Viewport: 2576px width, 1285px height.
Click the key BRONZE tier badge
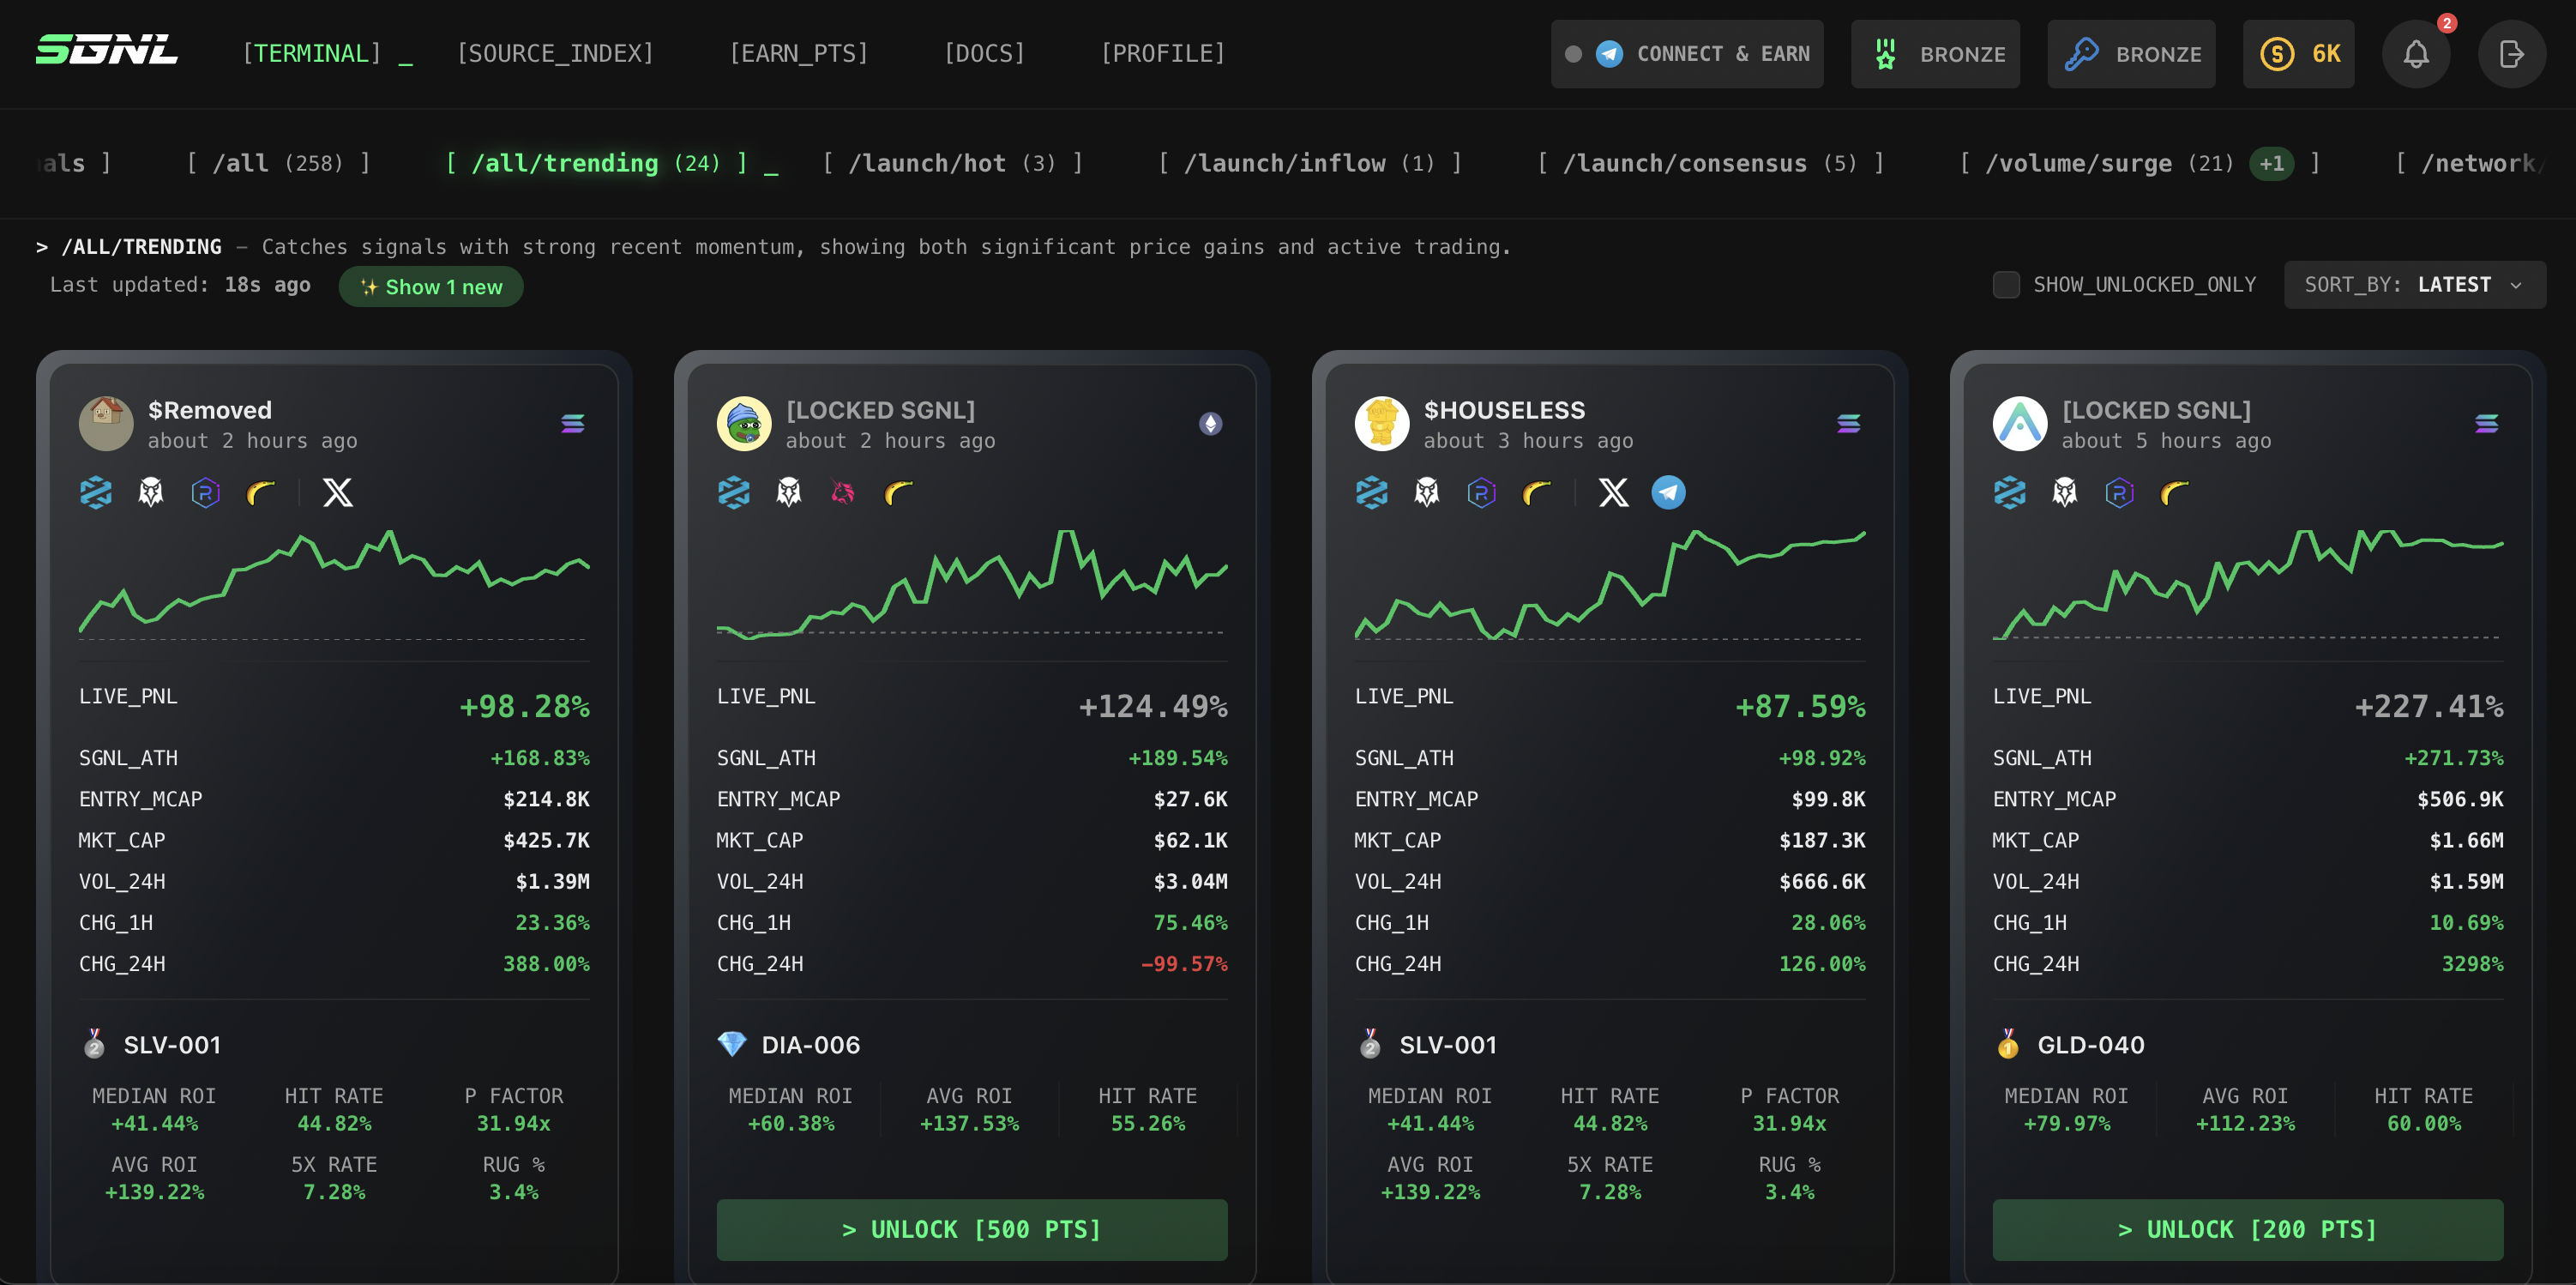(x=2130, y=54)
